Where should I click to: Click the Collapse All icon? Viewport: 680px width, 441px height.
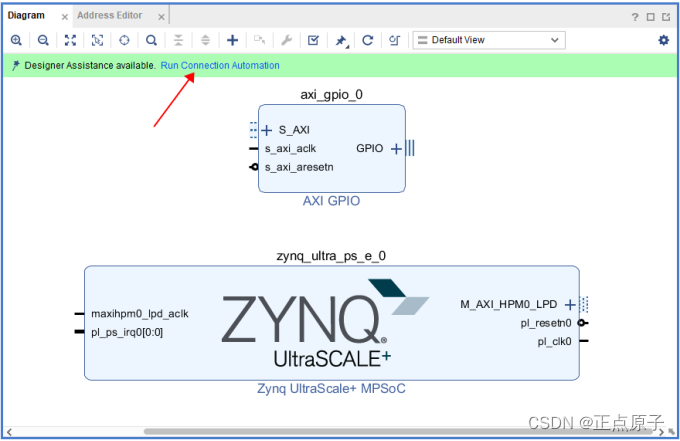[178, 40]
